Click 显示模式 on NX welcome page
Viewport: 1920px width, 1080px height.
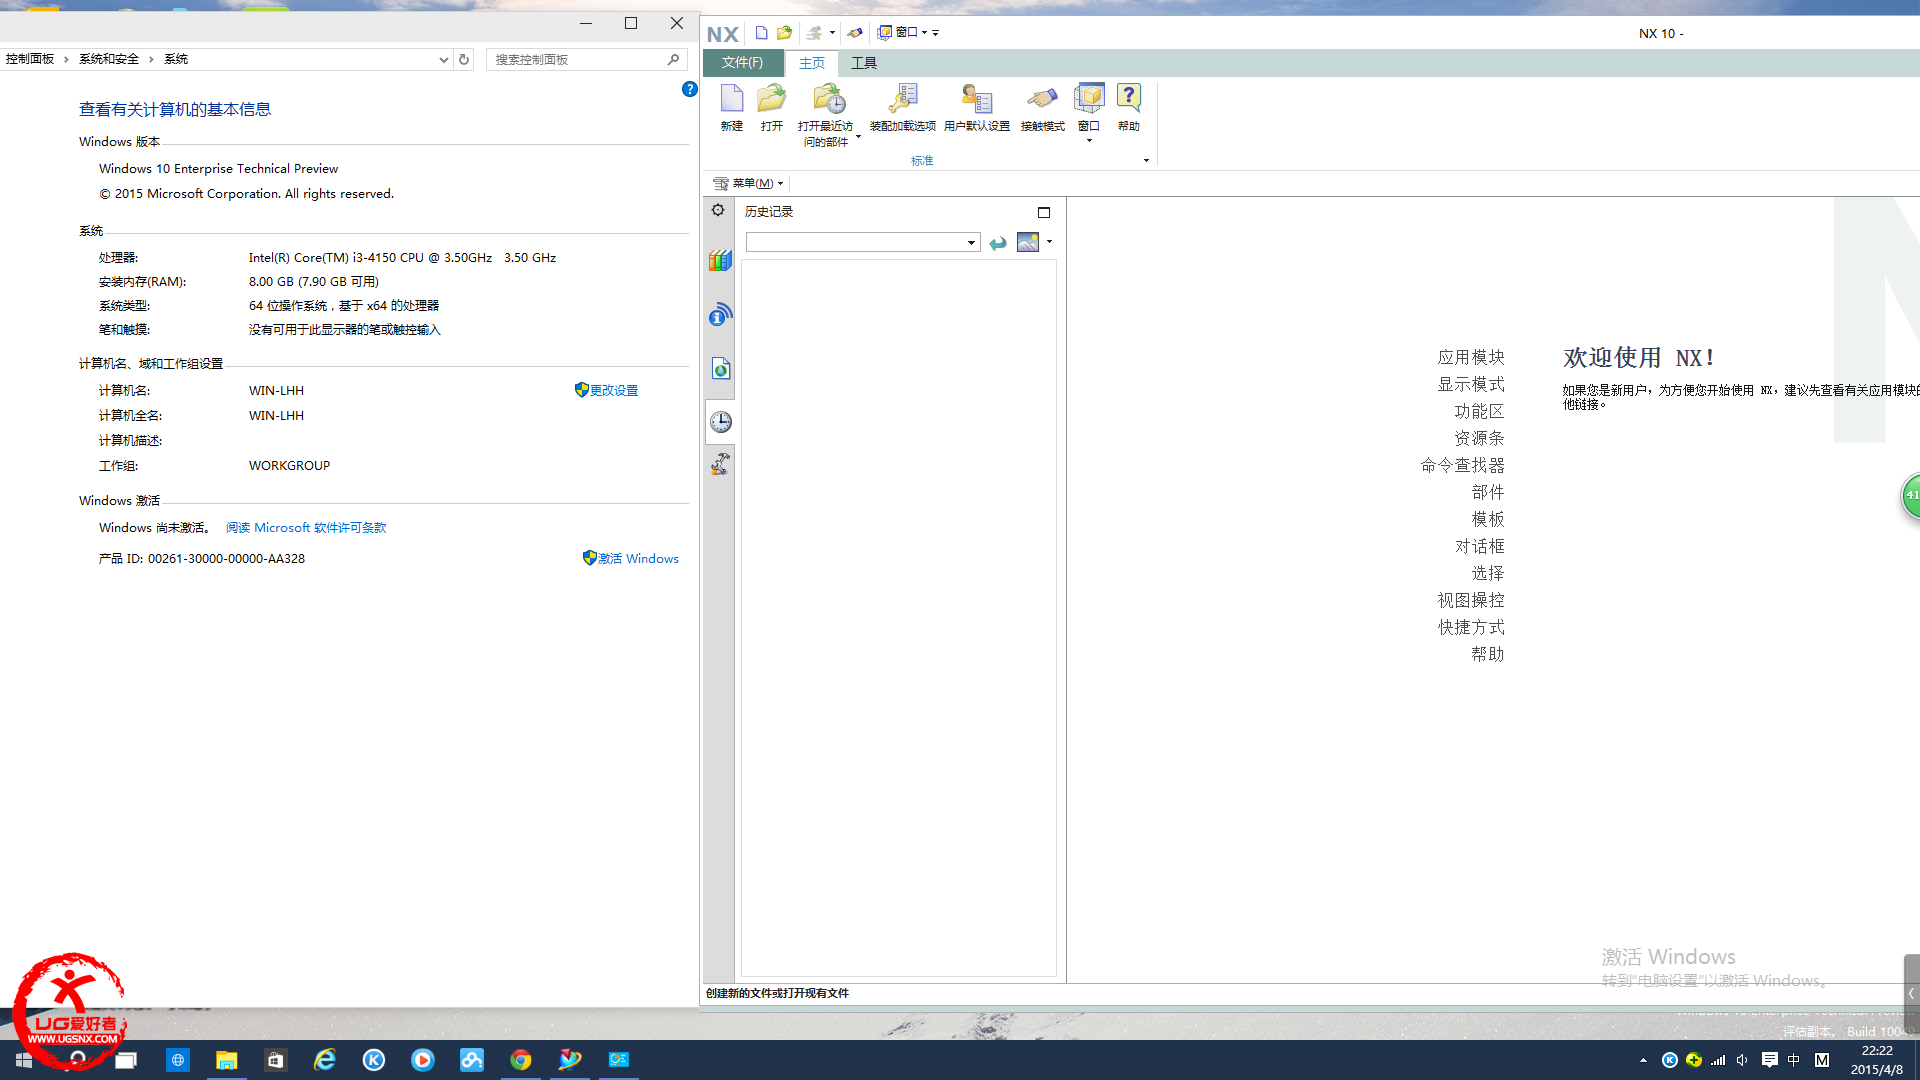point(1471,384)
